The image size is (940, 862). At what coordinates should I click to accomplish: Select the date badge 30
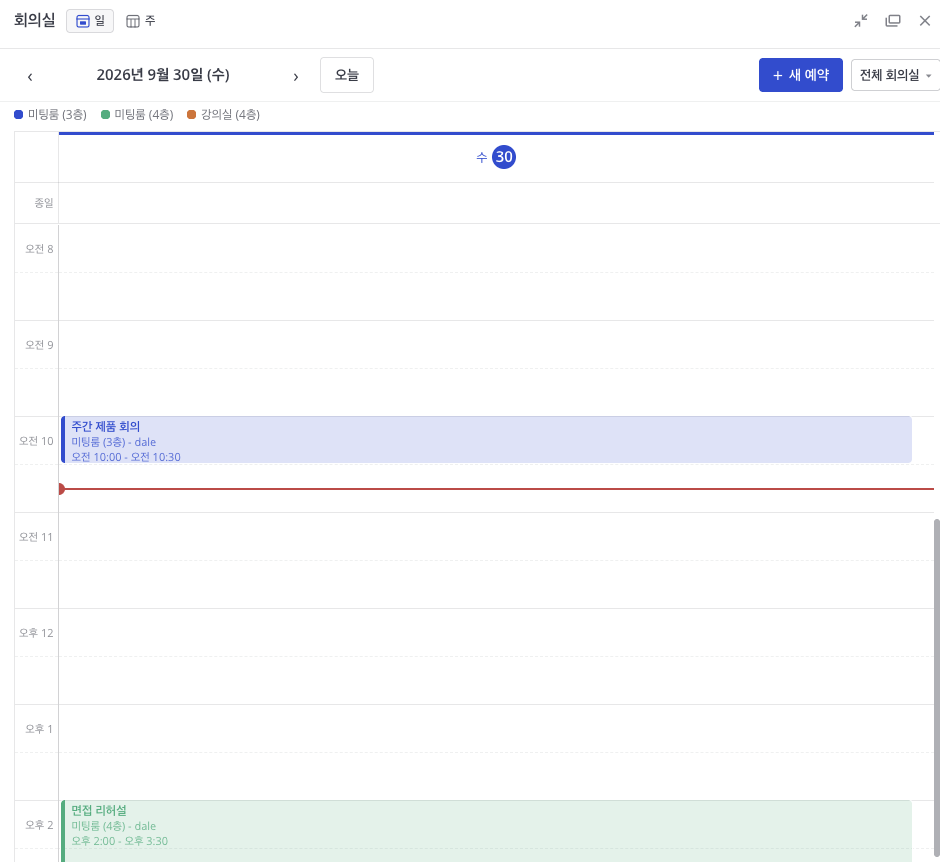click(504, 157)
